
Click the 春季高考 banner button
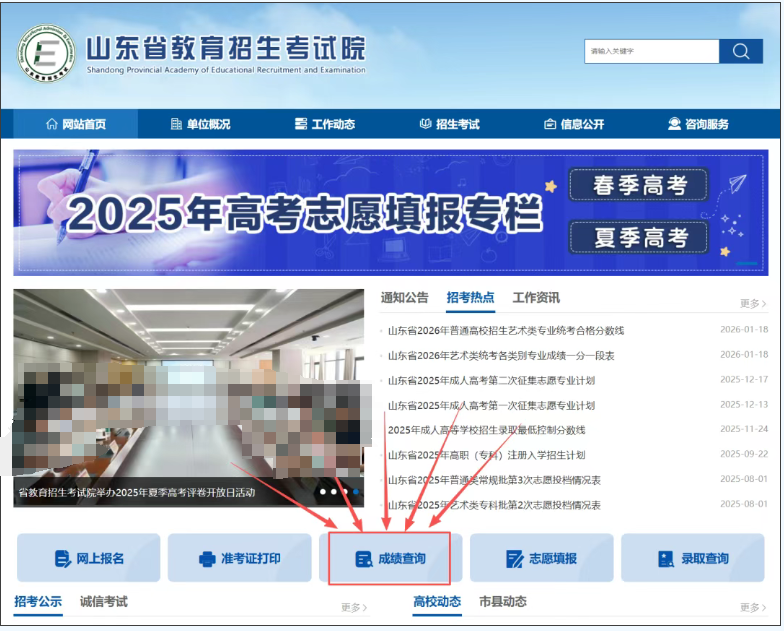638,185
